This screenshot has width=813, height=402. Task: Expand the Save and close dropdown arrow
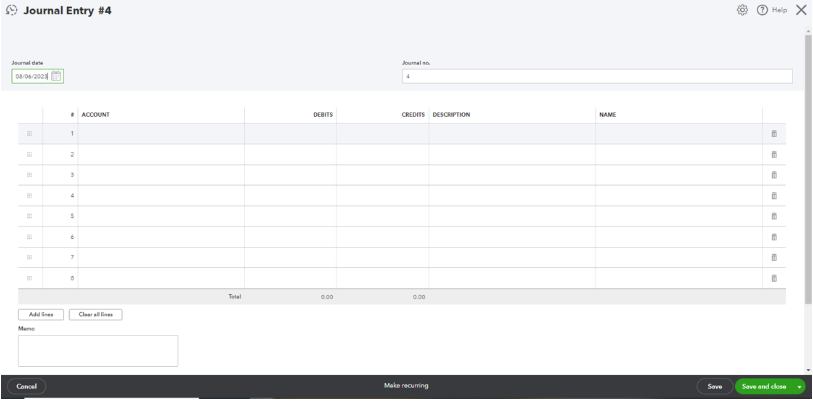pos(799,386)
